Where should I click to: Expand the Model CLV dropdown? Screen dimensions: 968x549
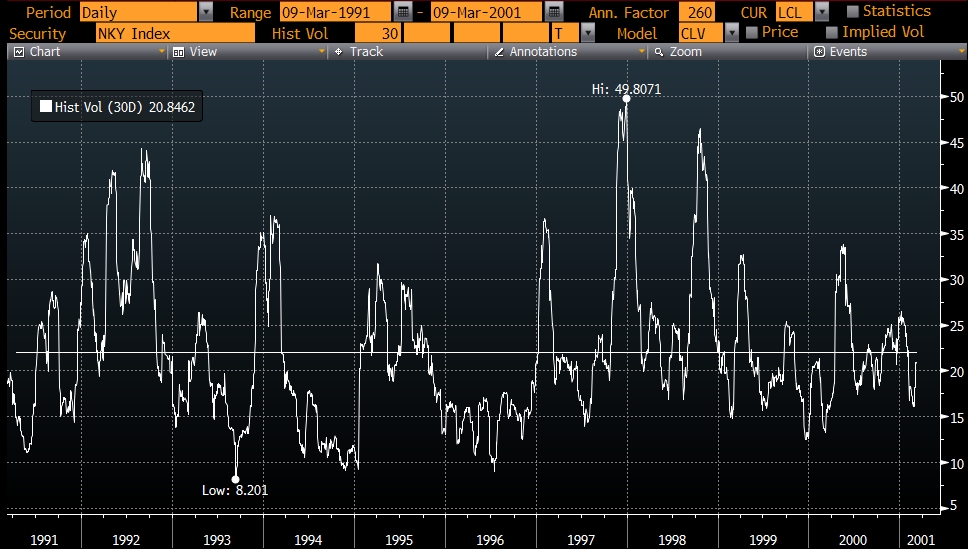point(732,33)
